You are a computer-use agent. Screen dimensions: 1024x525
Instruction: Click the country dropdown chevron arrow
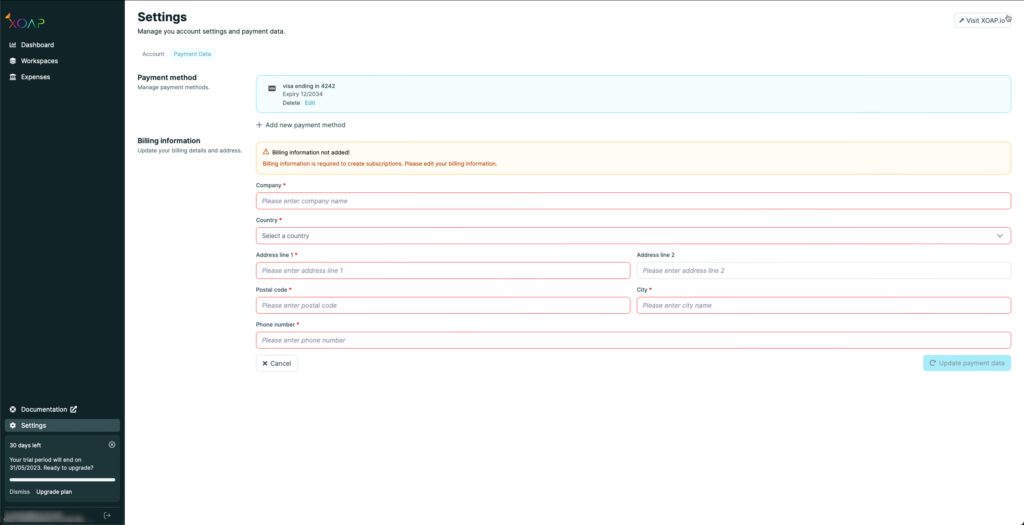pos(1000,236)
